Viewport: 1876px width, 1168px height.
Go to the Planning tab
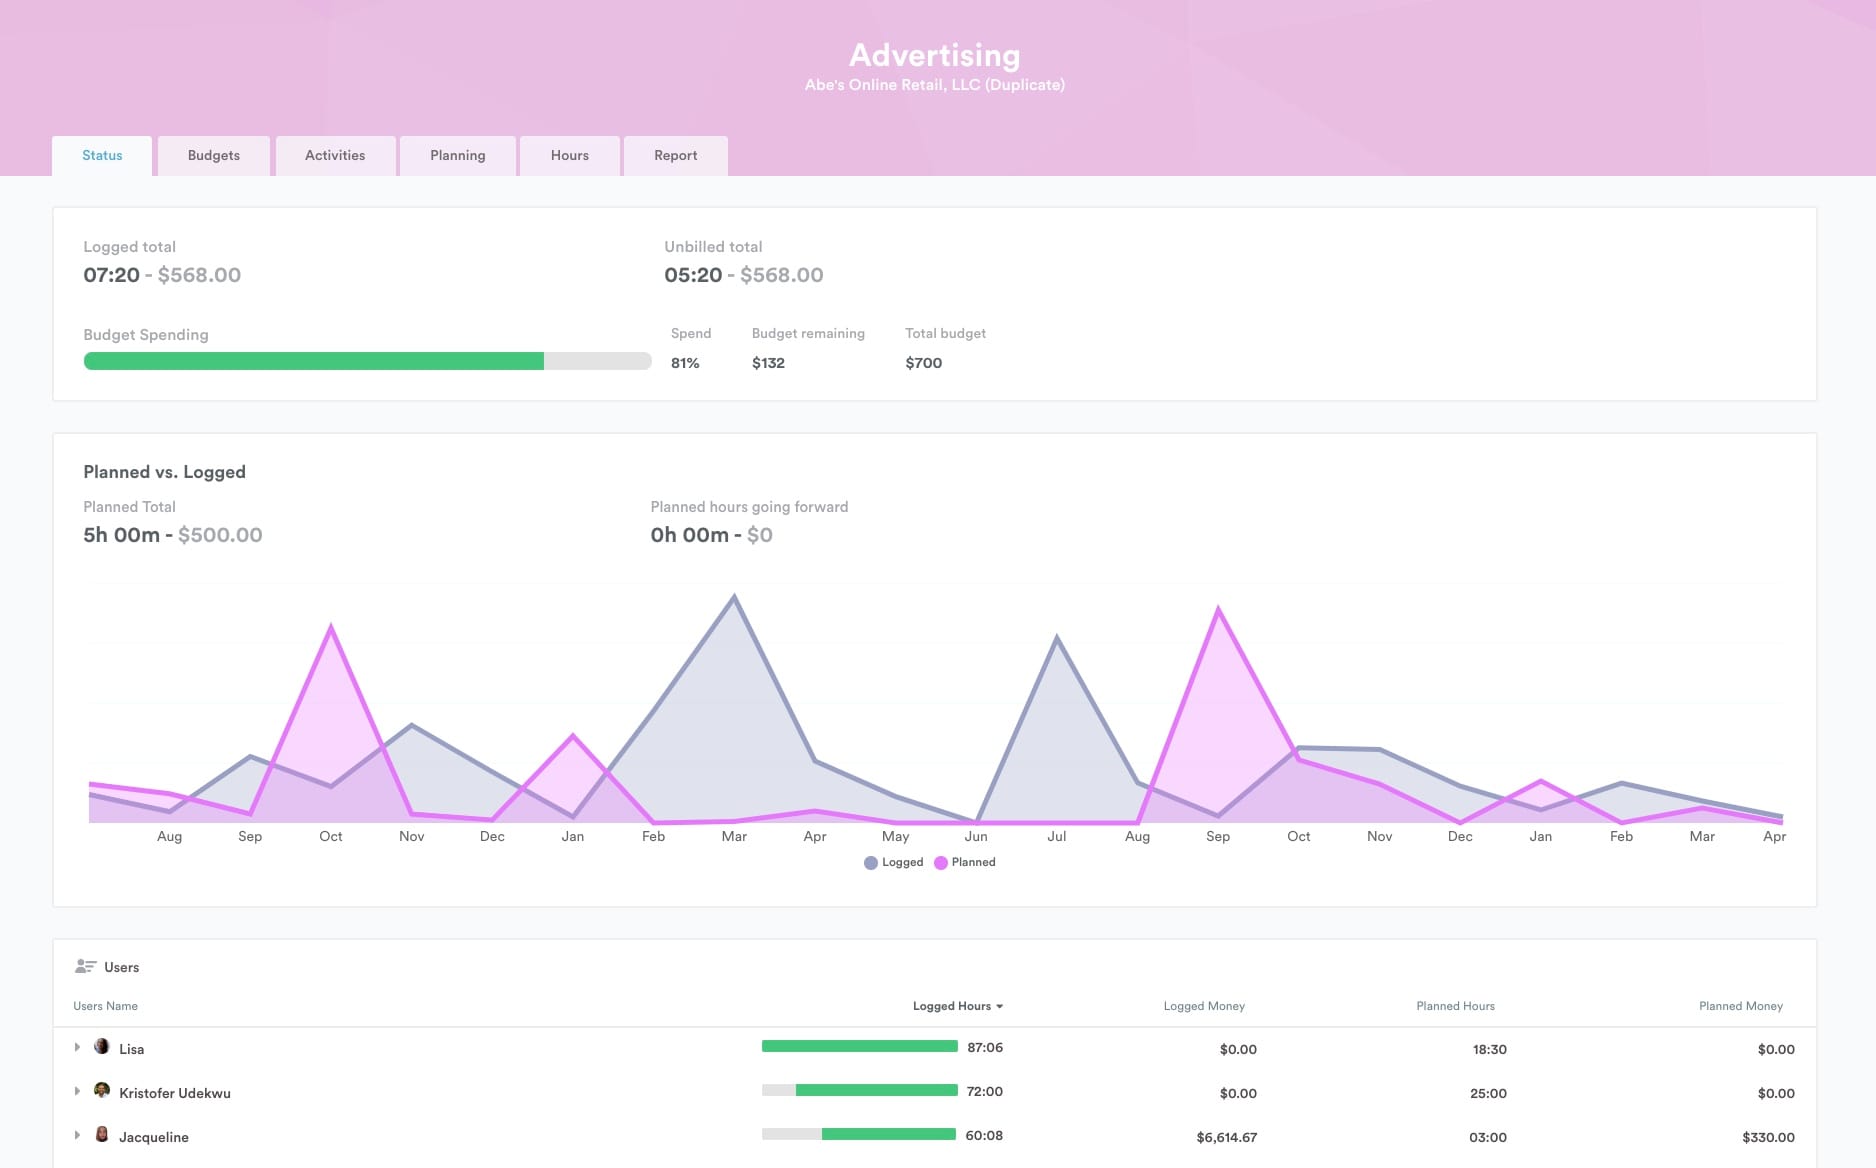(457, 156)
